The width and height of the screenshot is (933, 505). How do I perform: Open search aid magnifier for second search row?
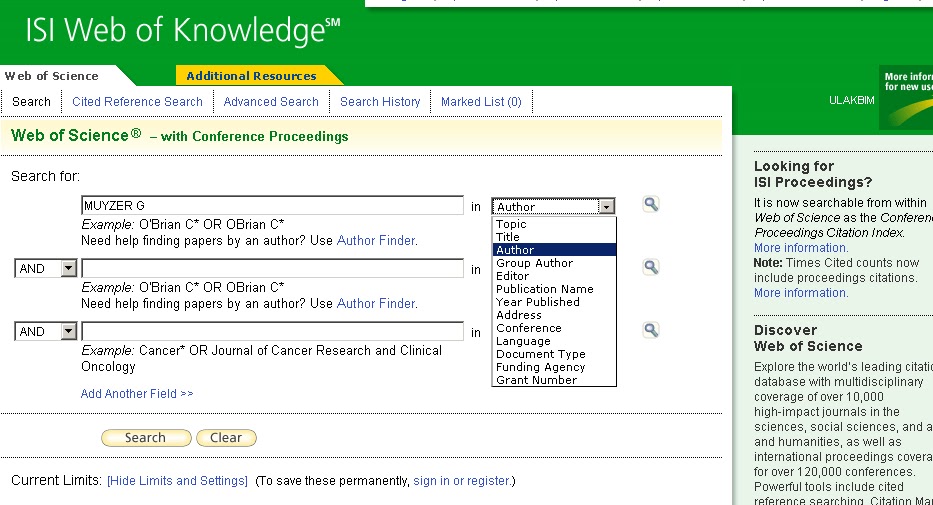[651, 267]
